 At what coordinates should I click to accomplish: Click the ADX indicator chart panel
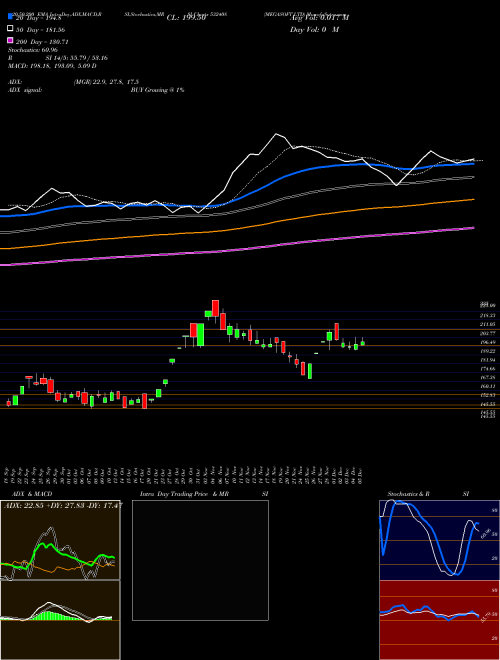tap(60, 540)
